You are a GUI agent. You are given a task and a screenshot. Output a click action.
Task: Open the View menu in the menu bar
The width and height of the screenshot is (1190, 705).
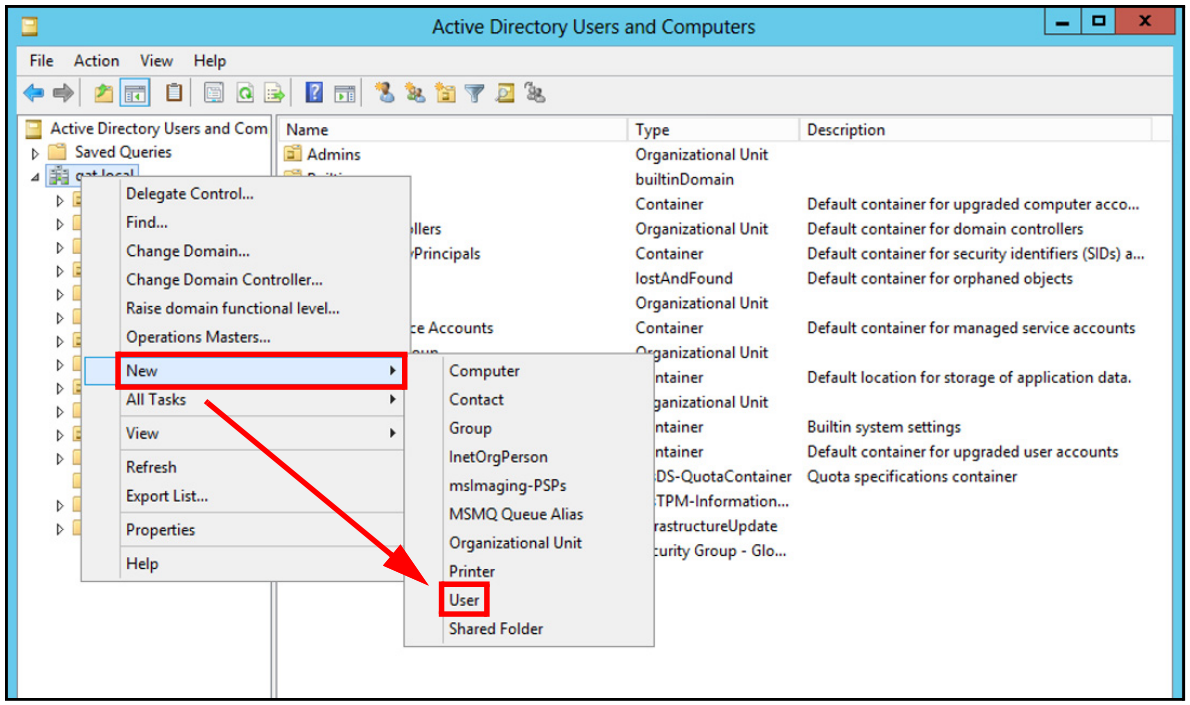156,61
